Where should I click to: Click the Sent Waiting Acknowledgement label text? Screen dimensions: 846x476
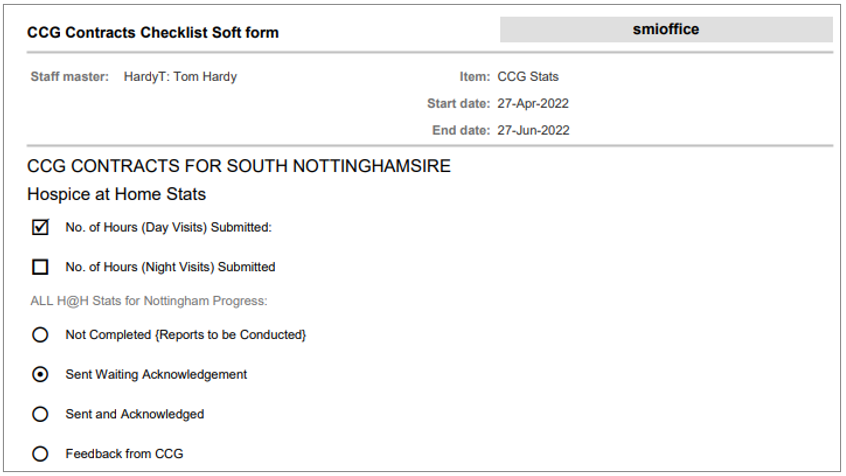(156, 374)
